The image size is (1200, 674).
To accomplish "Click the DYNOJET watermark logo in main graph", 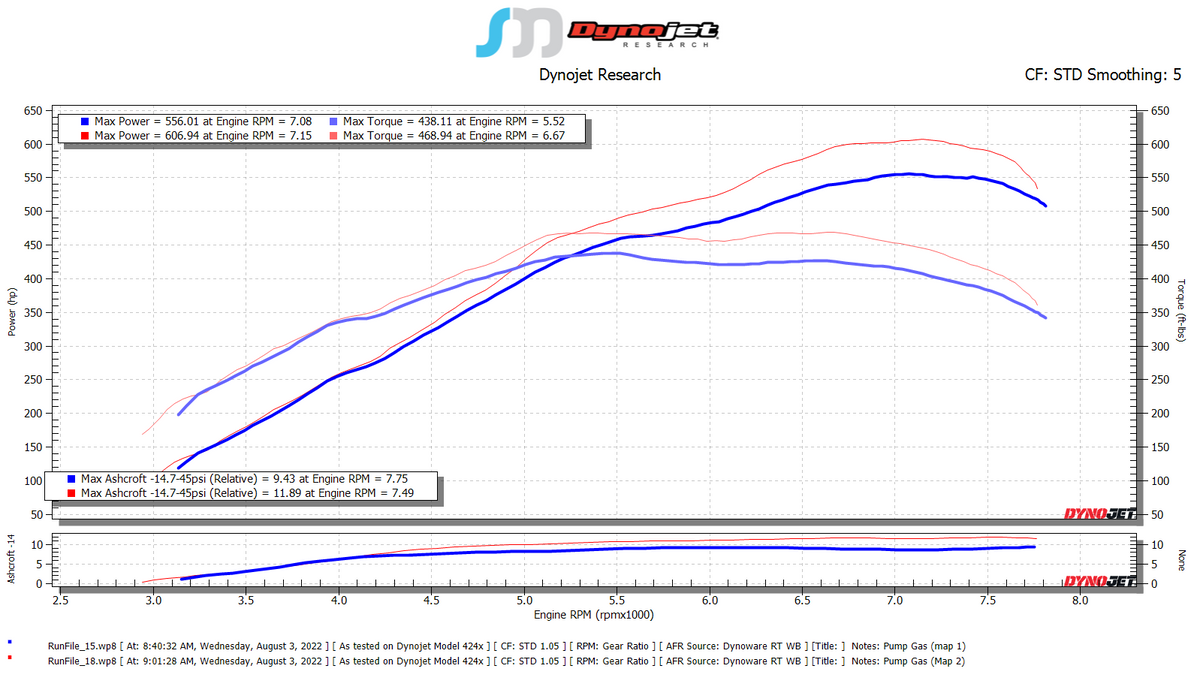I will tap(1100, 515).
